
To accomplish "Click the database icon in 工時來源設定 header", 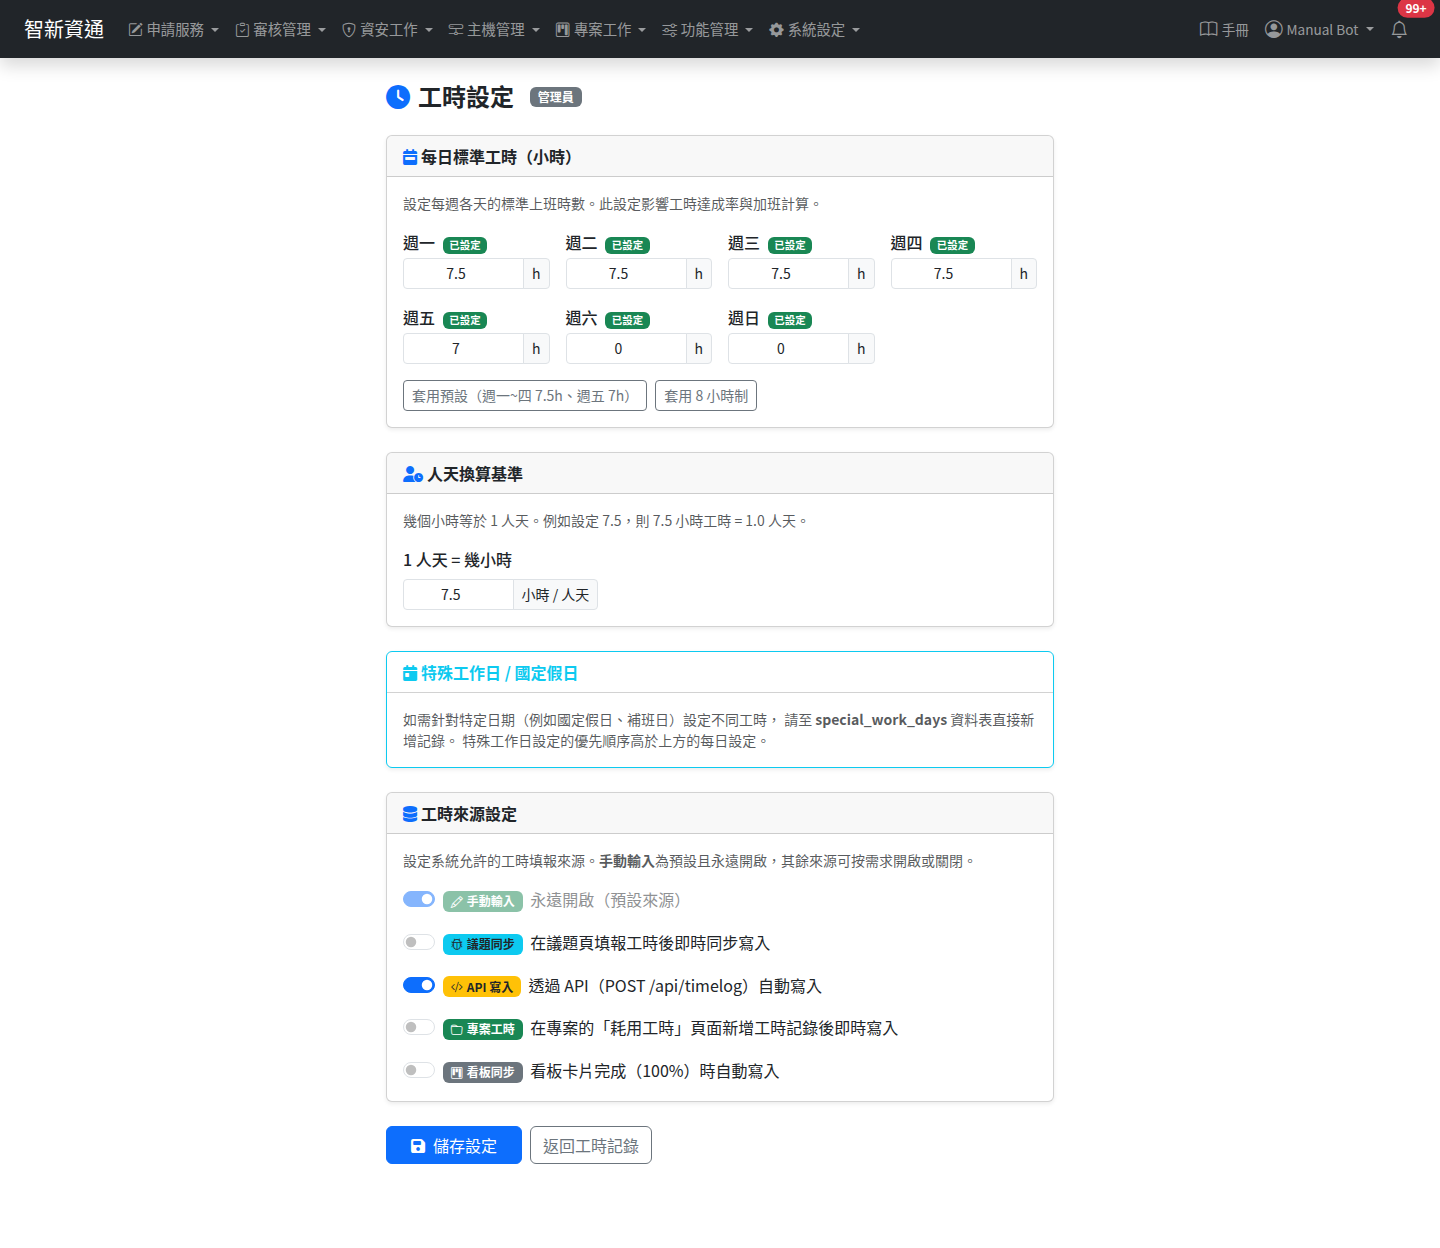I will pos(410,814).
